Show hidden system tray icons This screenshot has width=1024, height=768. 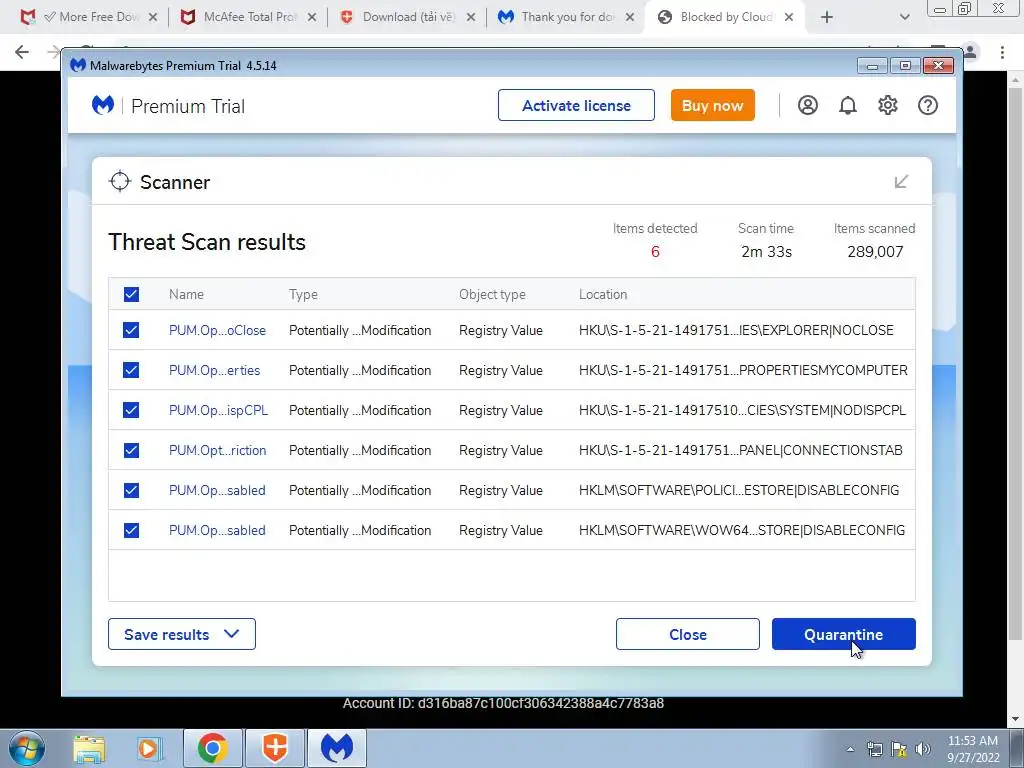[850, 749]
